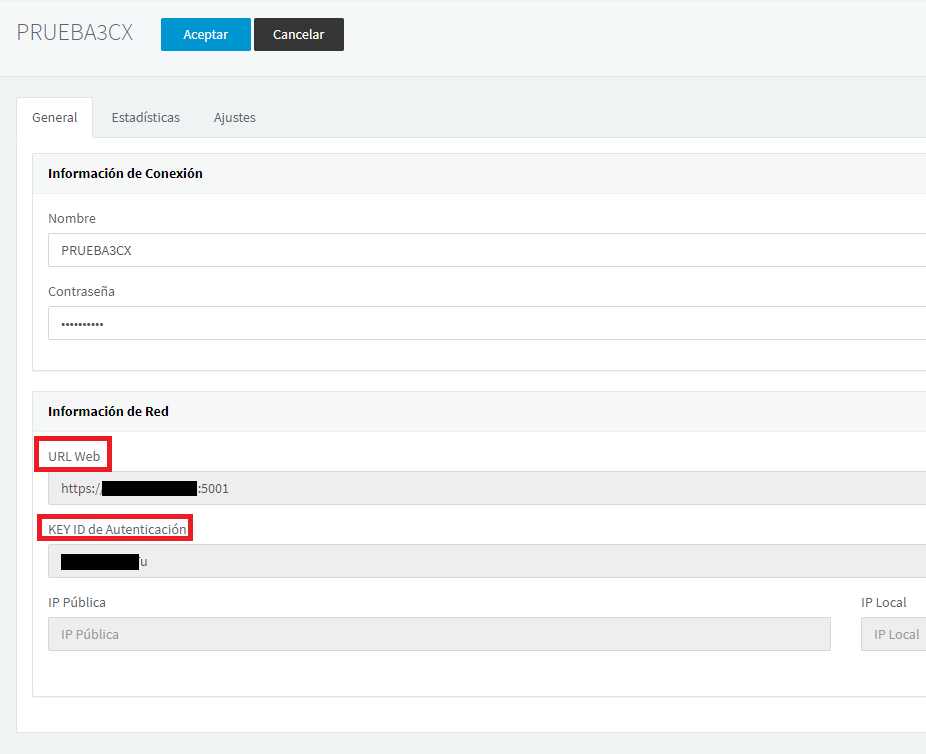Image resolution: width=926 pixels, height=754 pixels.
Task: Click the IP Pública input box
Action: 439,634
